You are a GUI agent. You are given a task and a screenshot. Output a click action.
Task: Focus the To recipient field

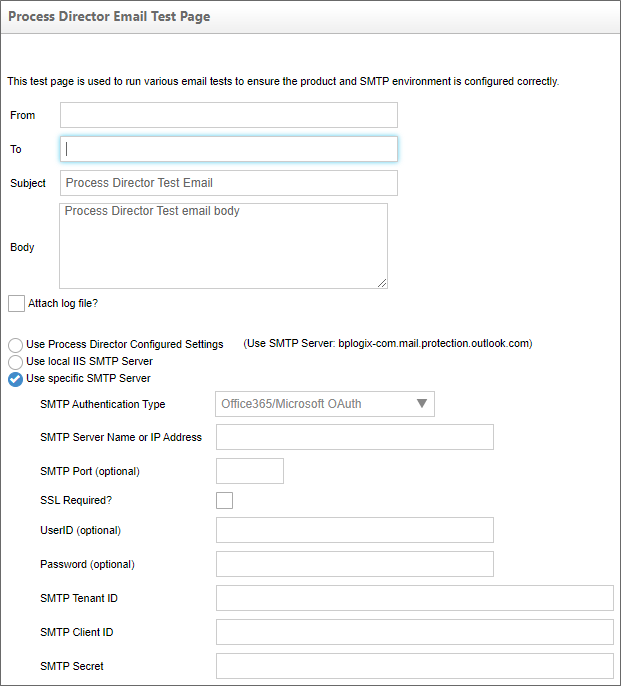tap(228, 149)
